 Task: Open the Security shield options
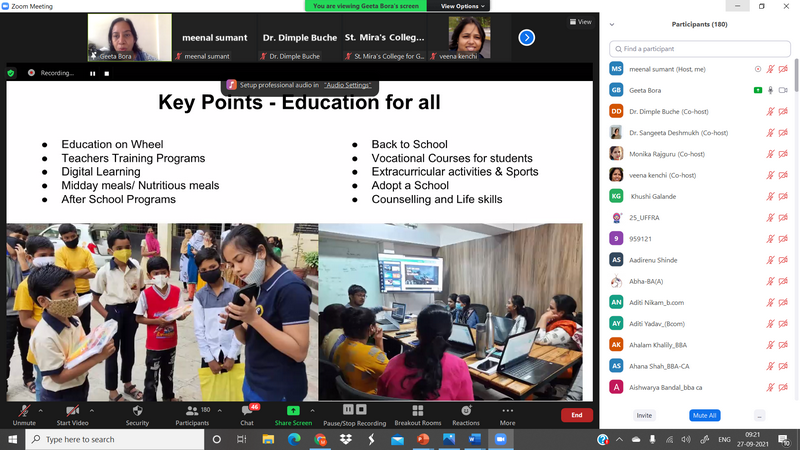tap(137, 412)
